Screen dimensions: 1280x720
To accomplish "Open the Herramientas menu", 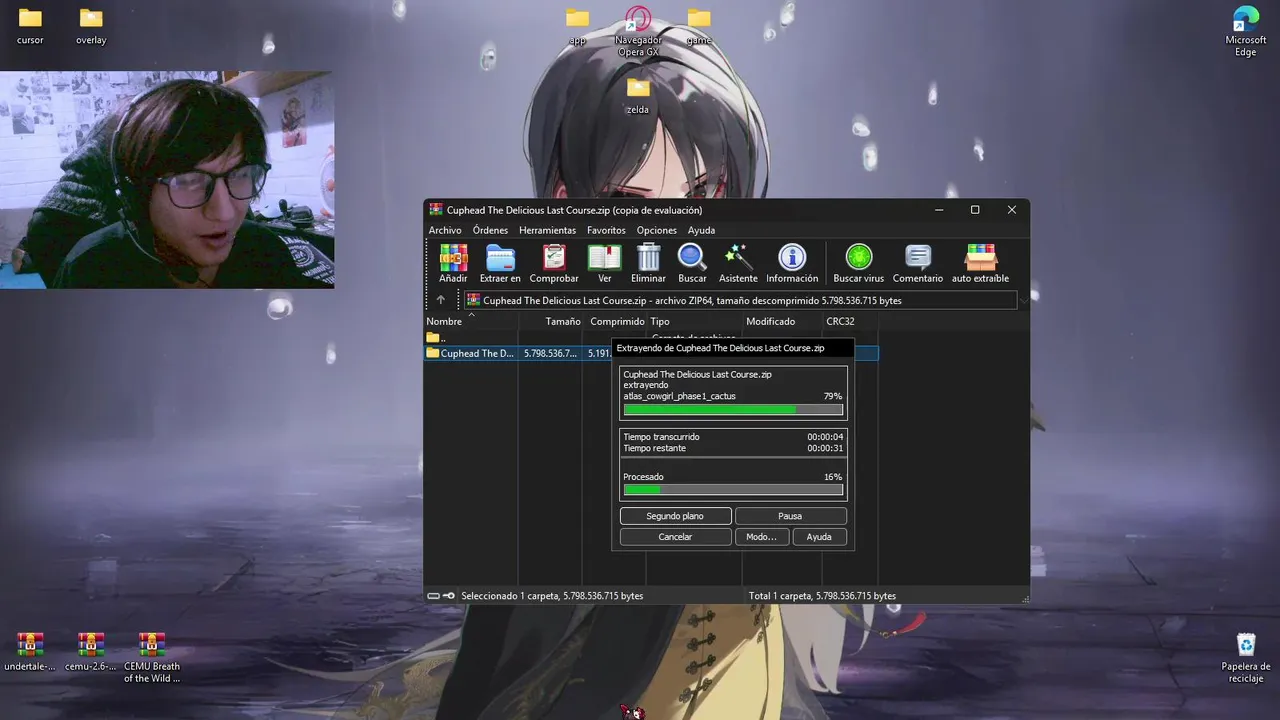I will click(x=547, y=230).
